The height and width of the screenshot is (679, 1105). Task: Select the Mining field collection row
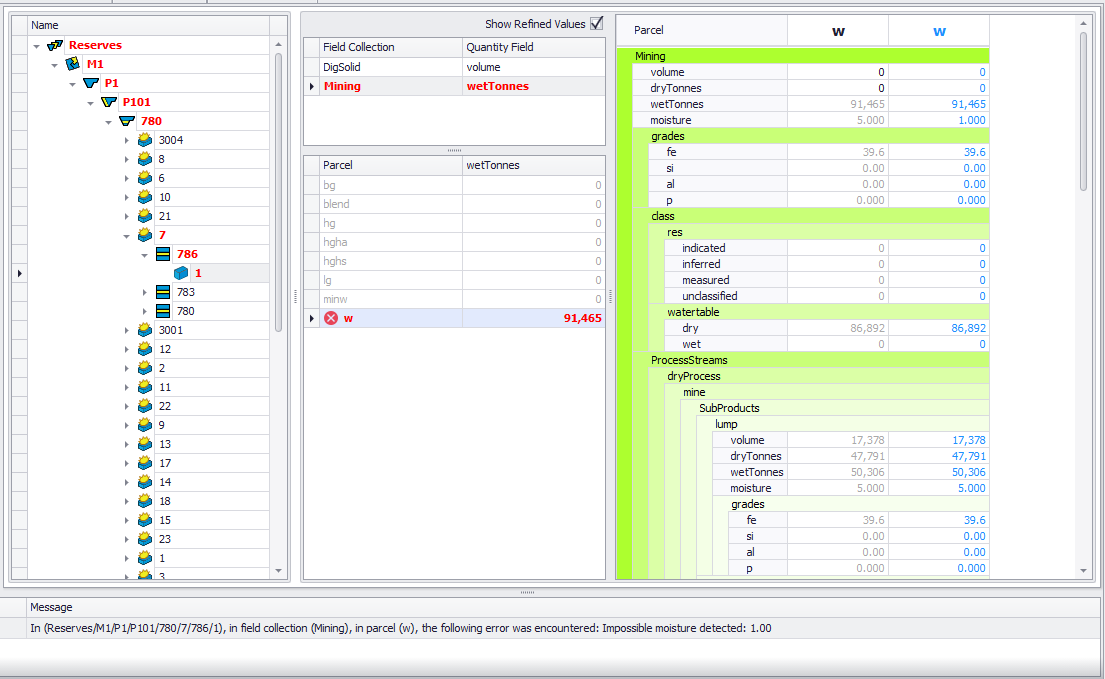(x=390, y=86)
